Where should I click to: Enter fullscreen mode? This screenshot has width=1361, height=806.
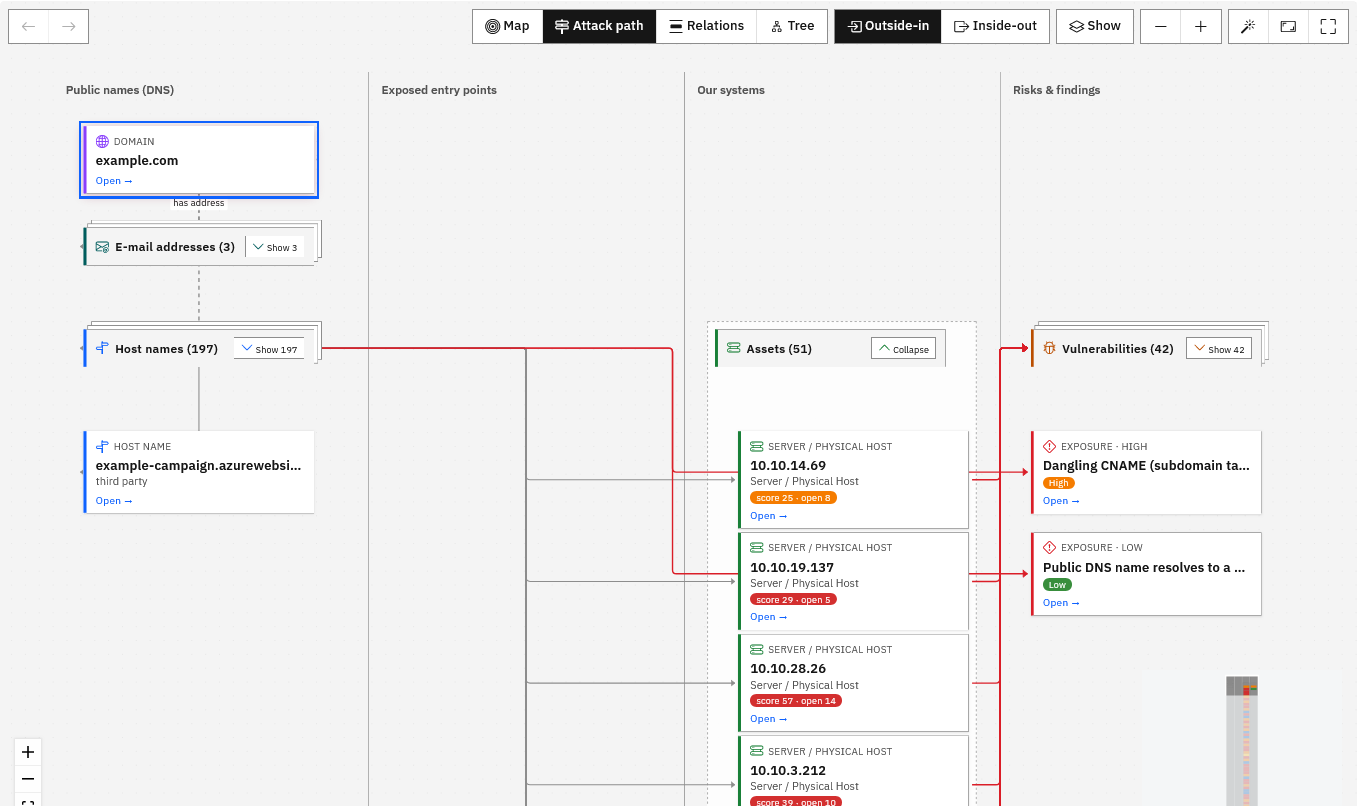(1328, 26)
